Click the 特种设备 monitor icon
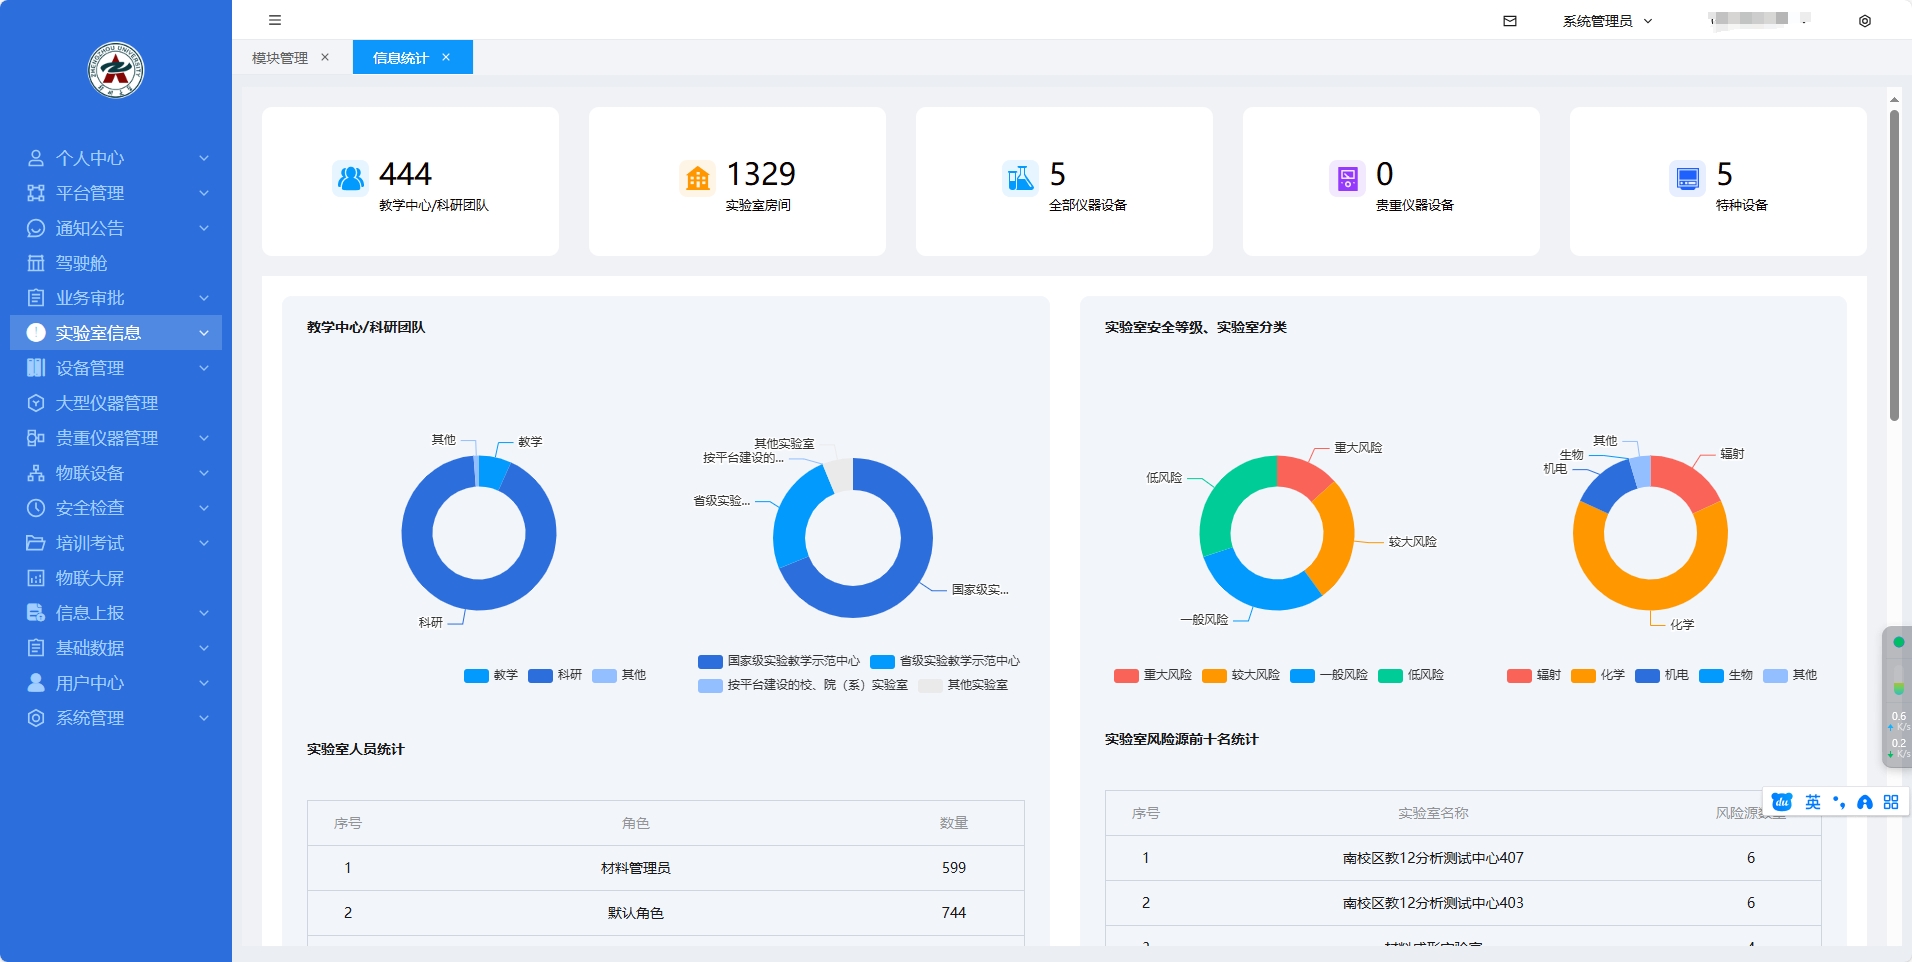Image resolution: width=1912 pixels, height=962 pixels. (1688, 179)
